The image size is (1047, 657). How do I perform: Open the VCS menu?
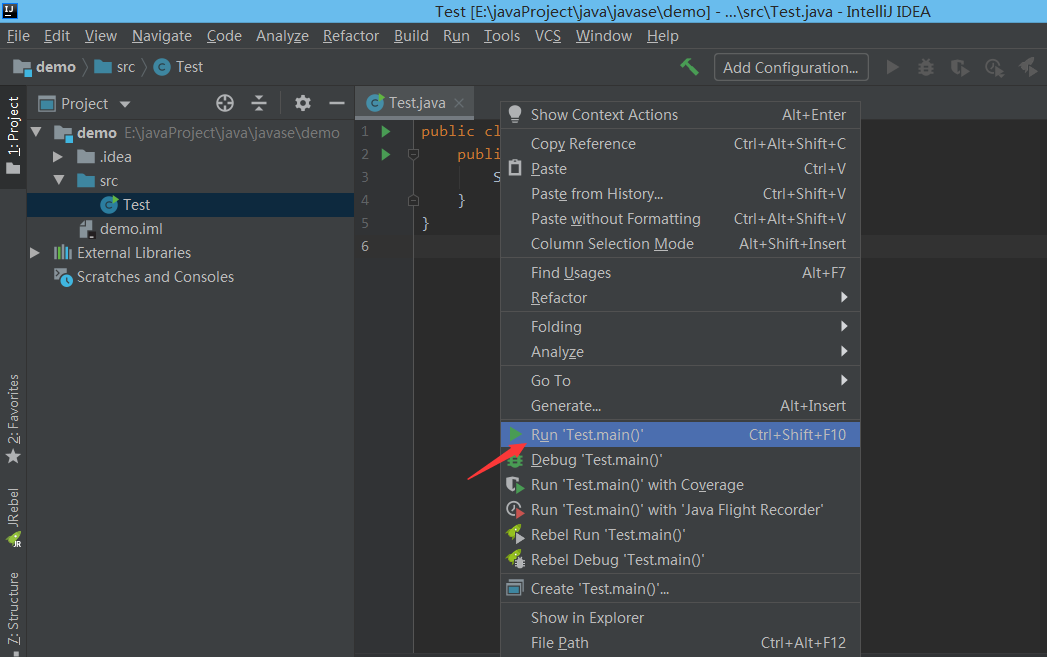pyautogui.click(x=548, y=36)
